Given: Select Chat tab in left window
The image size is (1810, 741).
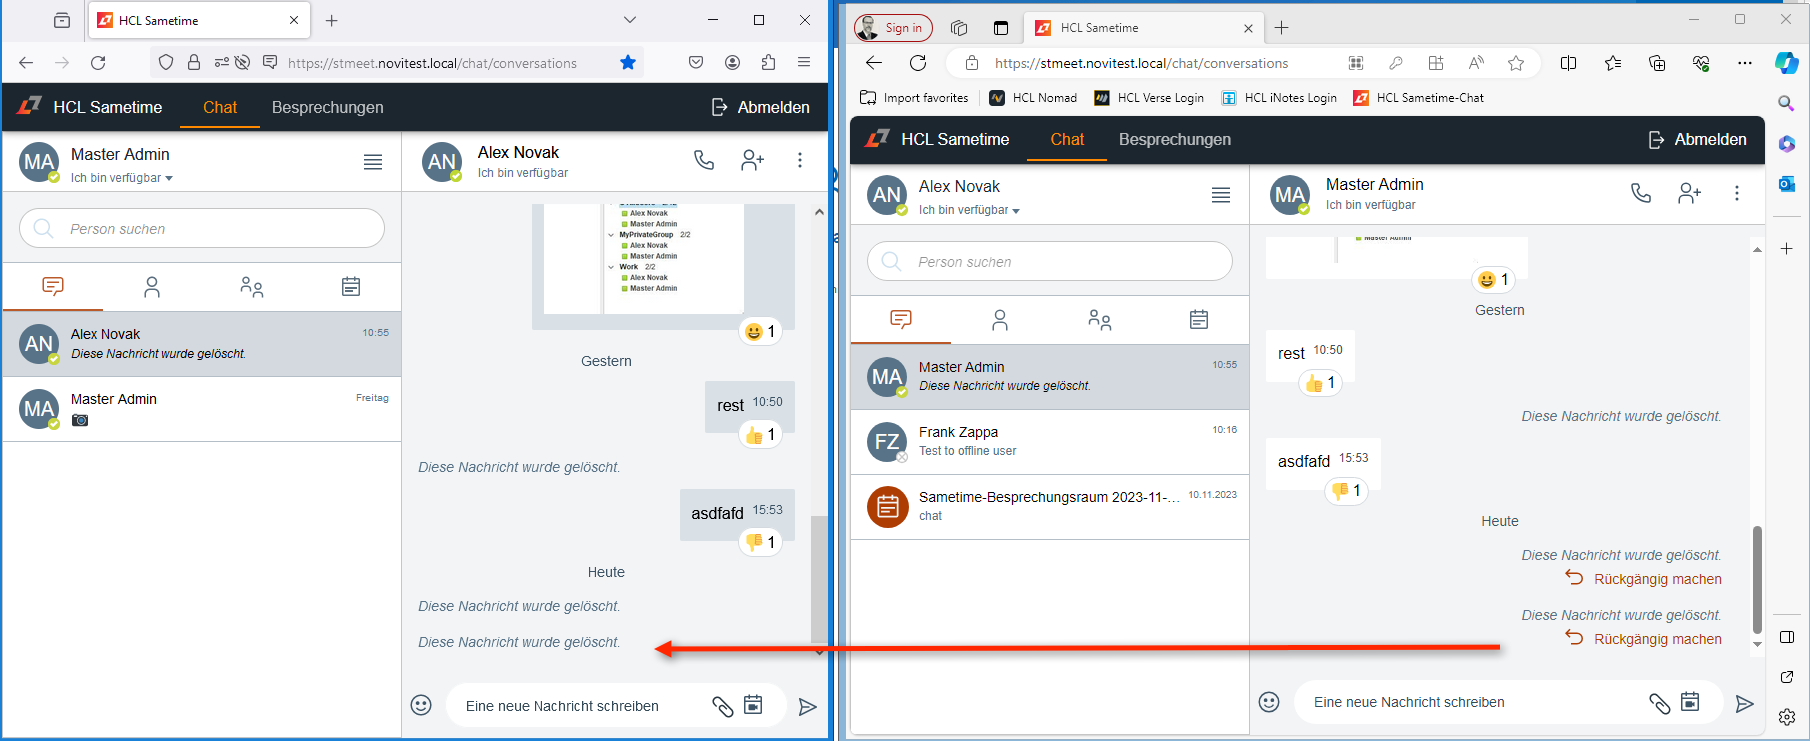Looking at the screenshot, I should click(x=220, y=107).
